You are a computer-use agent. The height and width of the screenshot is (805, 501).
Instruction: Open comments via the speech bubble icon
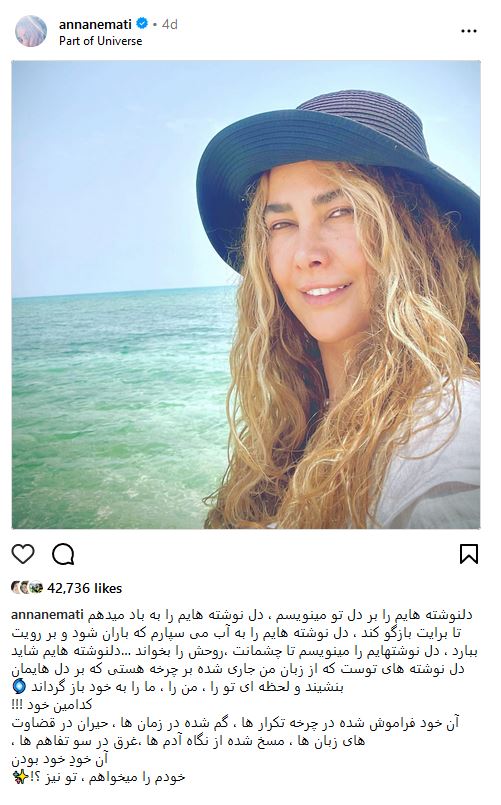pos(63,554)
